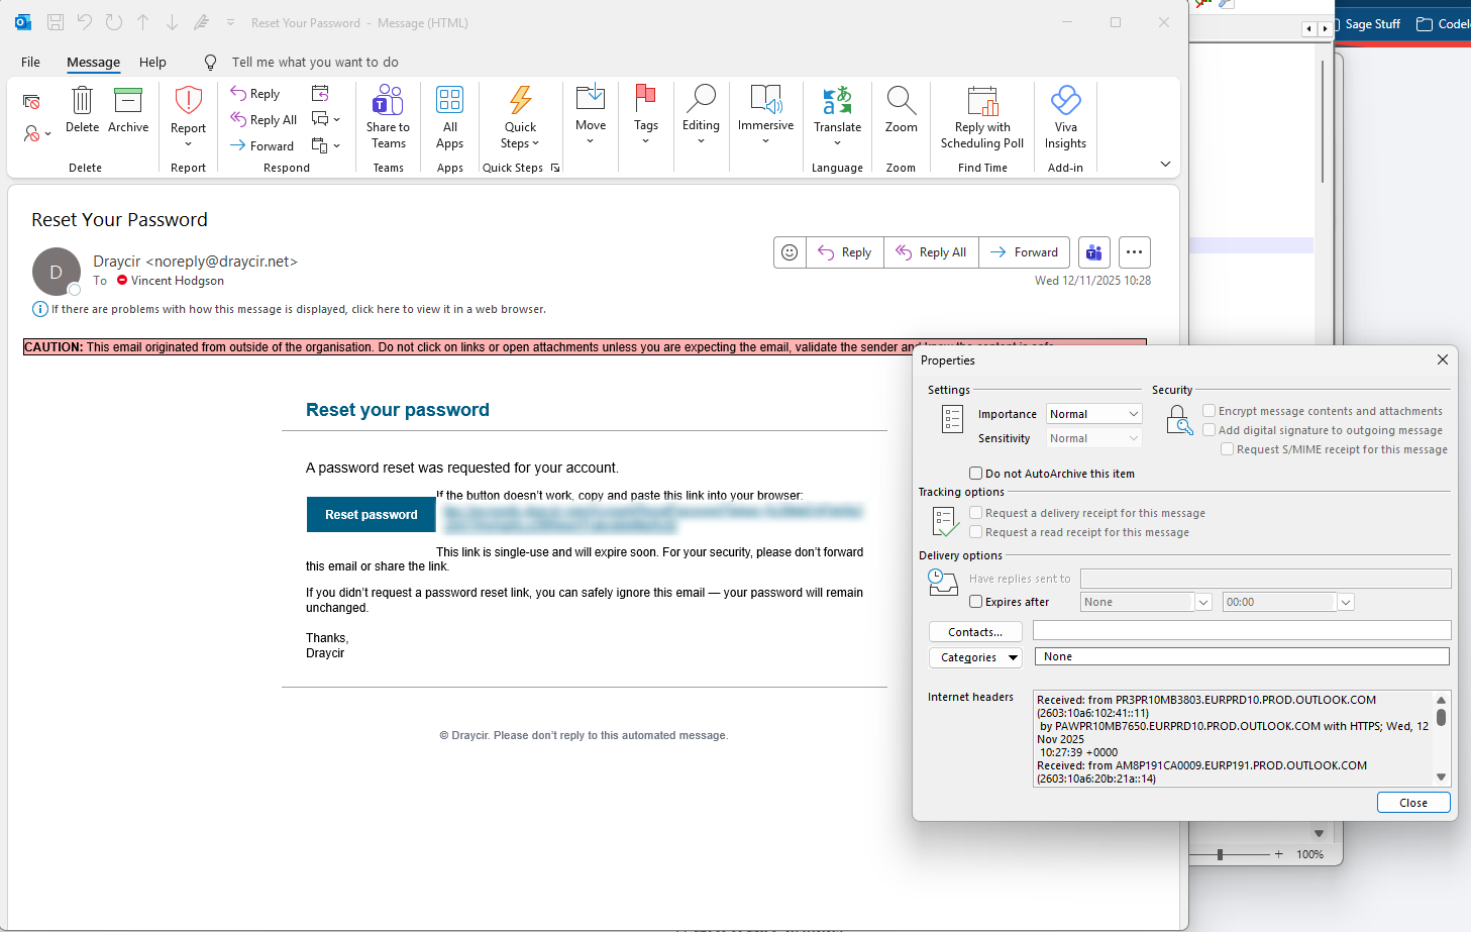This screenshot has width=1471, height=932.
Task: Click Forward in message header
Action: coord(1024,252)
